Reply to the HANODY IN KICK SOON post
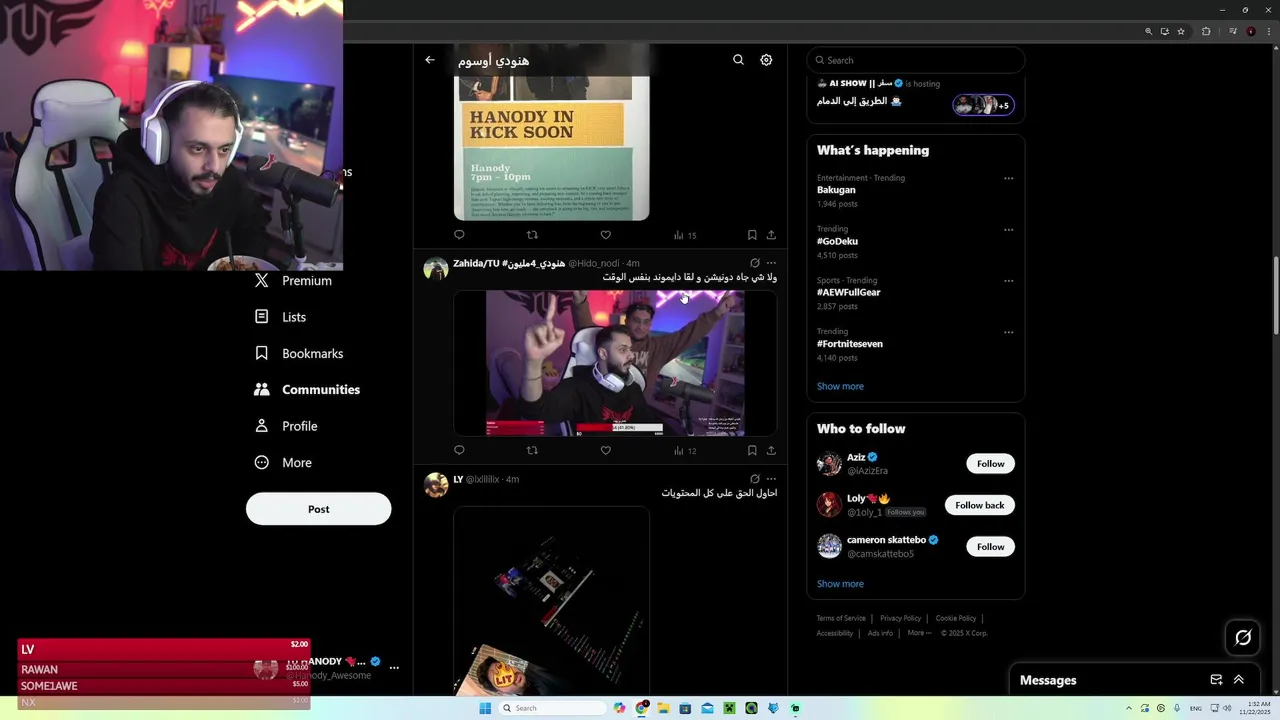 tap(459, 235)
